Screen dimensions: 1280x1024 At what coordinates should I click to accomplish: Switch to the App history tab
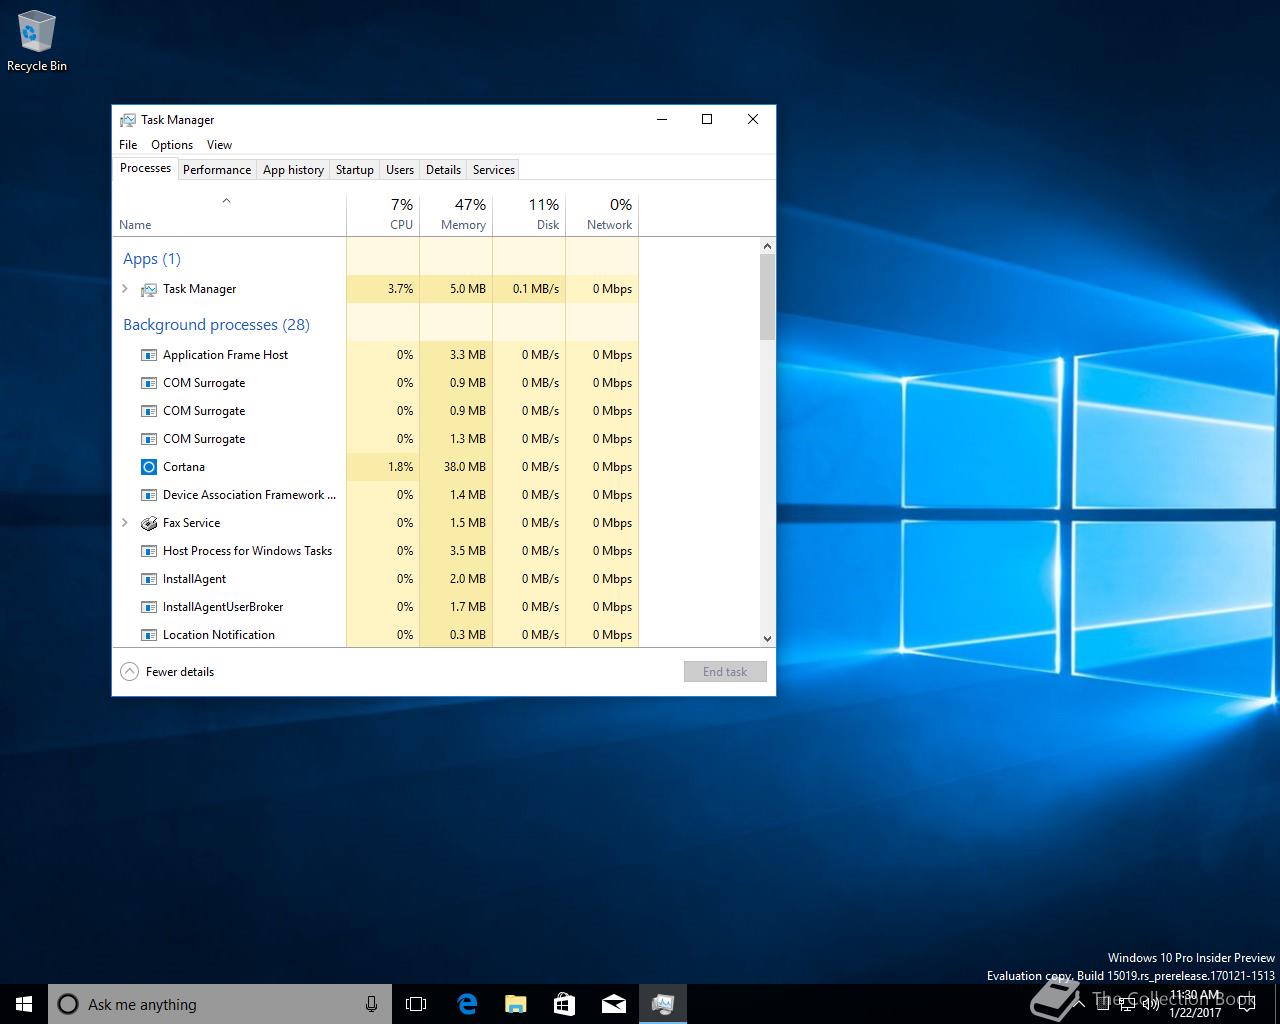(x=293, y=170)
